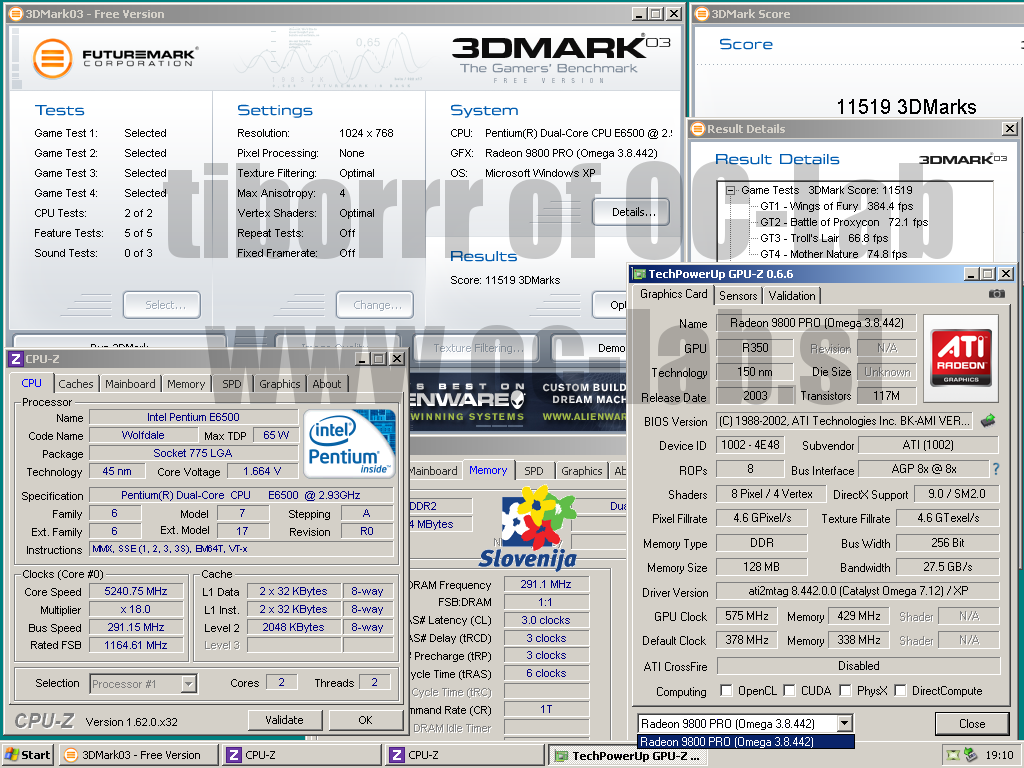
Task: Click the Change... button under Settings
Action: pyautogui.click(x=375, y=305)
